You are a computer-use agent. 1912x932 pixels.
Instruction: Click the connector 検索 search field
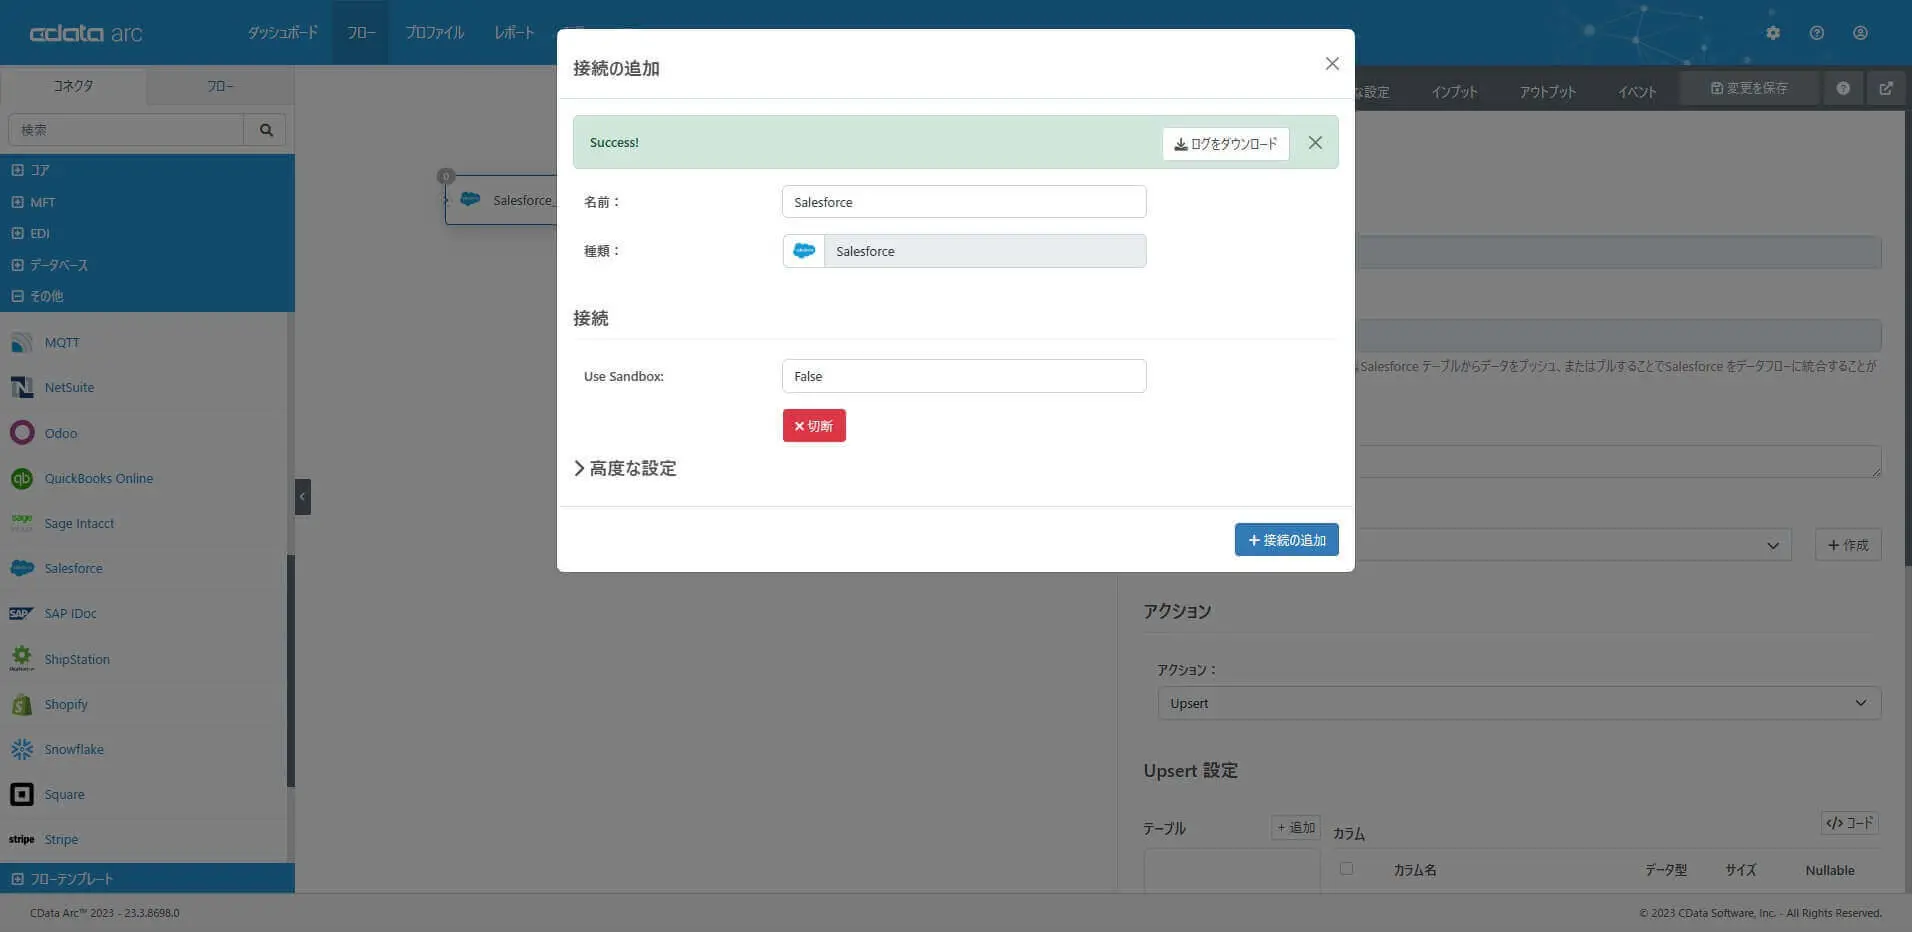[126, 130]
